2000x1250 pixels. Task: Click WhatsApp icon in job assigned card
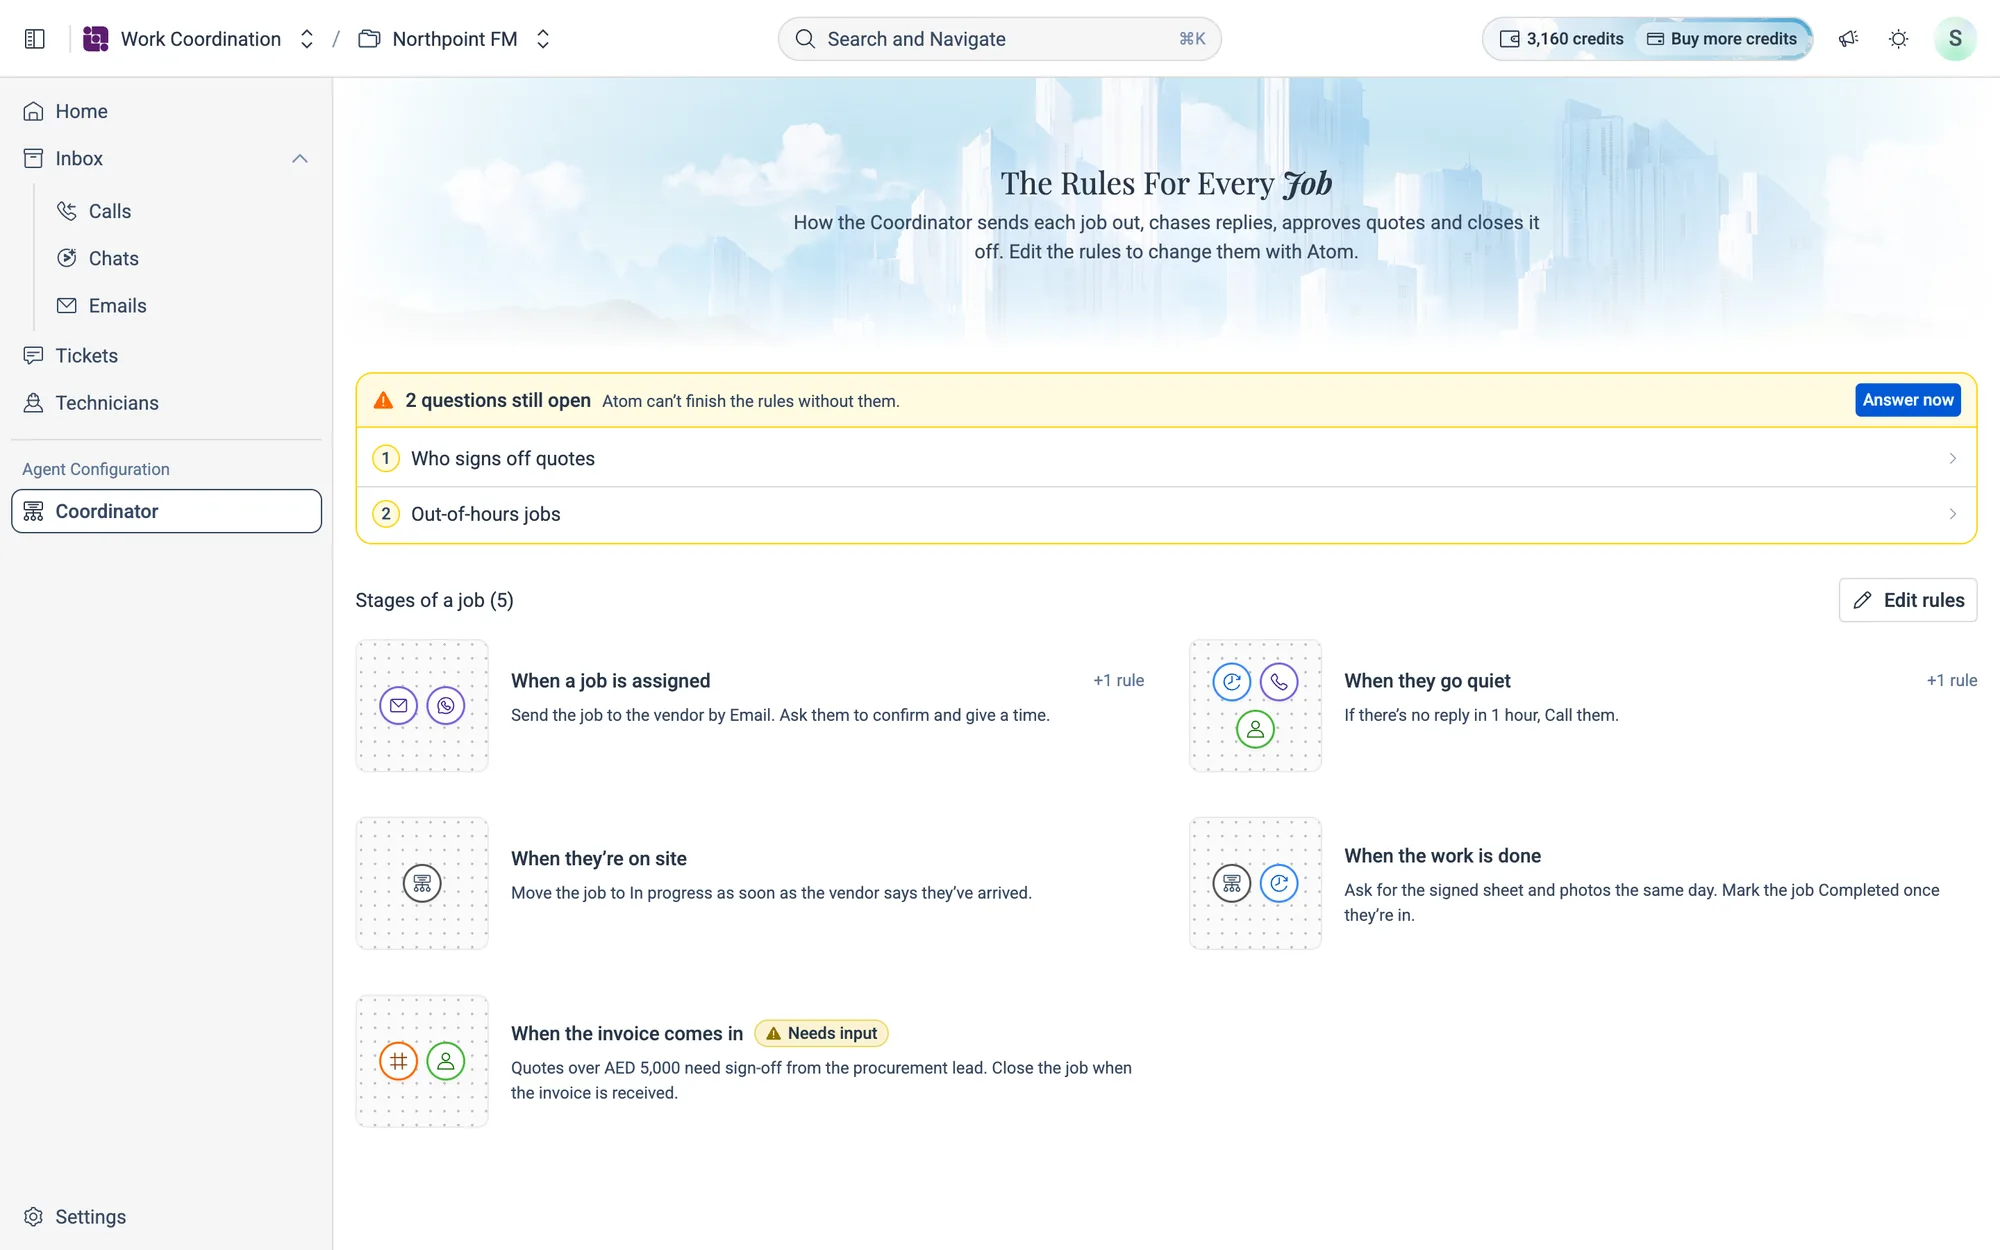(446, 706)
